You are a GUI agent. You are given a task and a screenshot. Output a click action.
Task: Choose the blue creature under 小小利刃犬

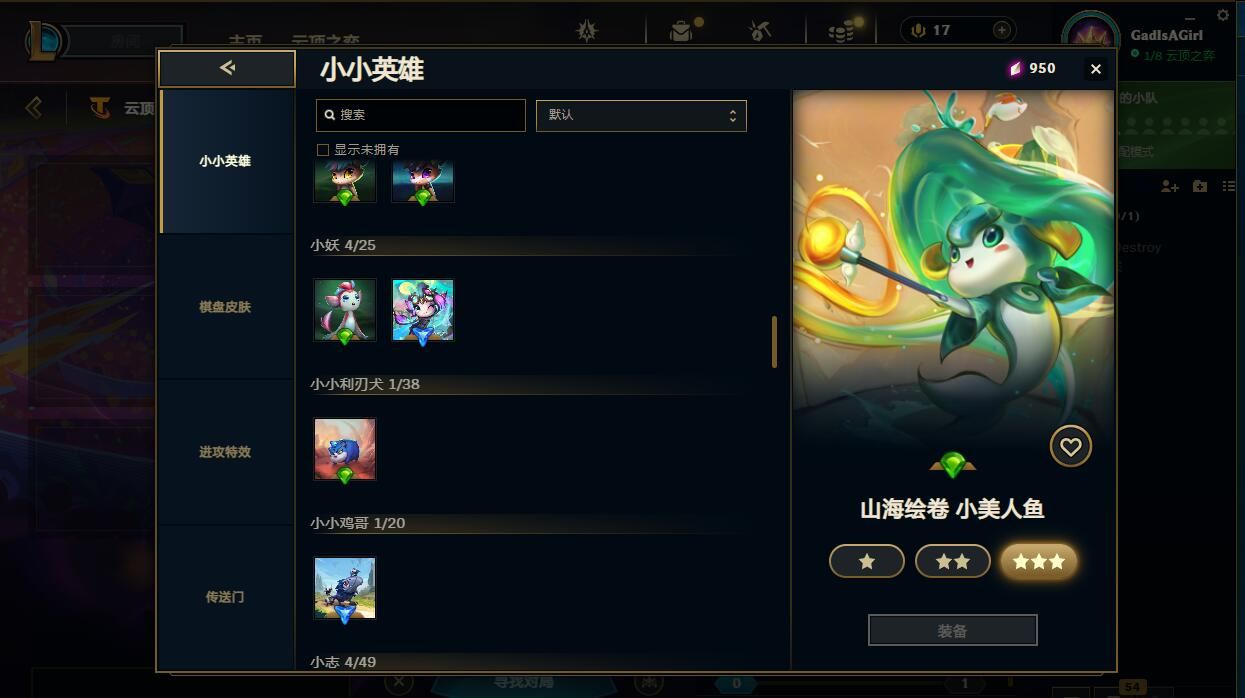345,449
